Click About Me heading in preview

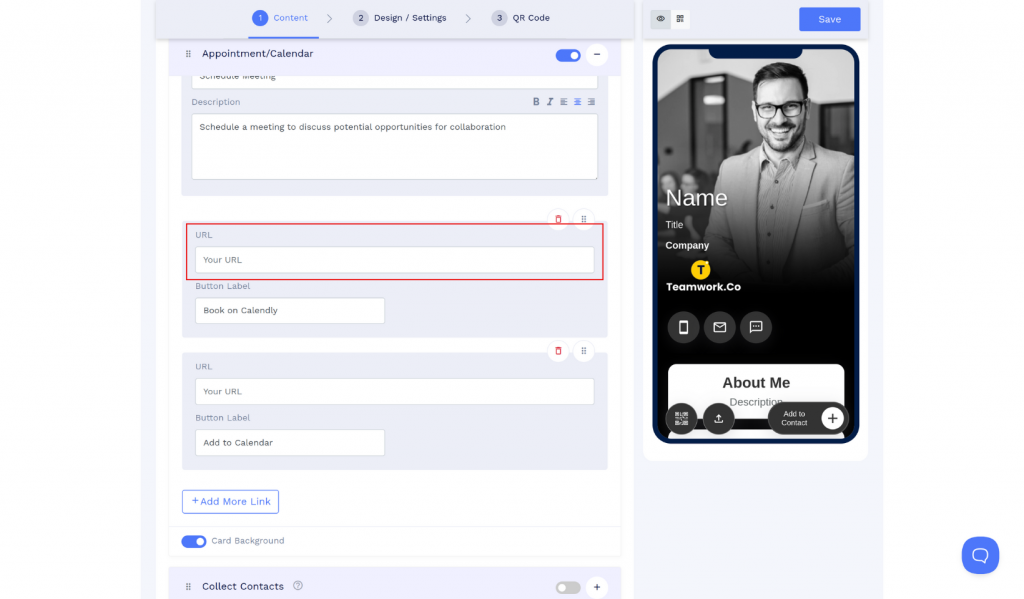point(756,383)
